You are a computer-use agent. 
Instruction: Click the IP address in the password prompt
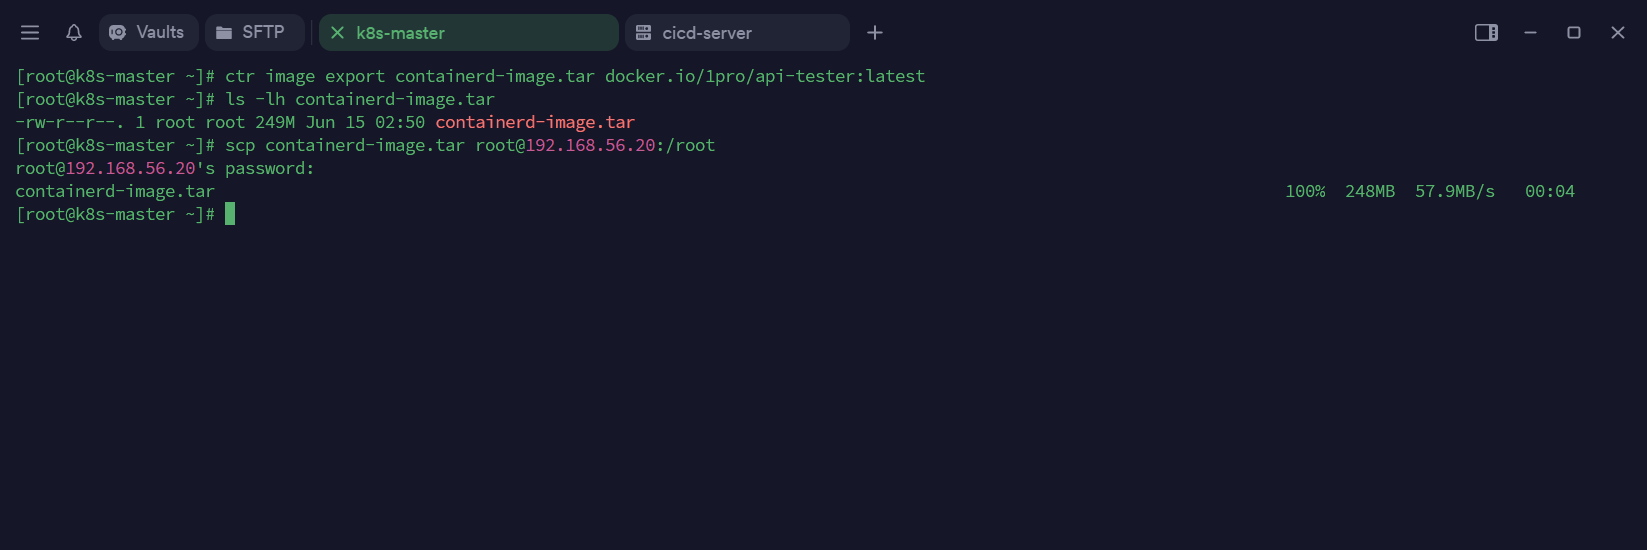click(x=130, y=168)
